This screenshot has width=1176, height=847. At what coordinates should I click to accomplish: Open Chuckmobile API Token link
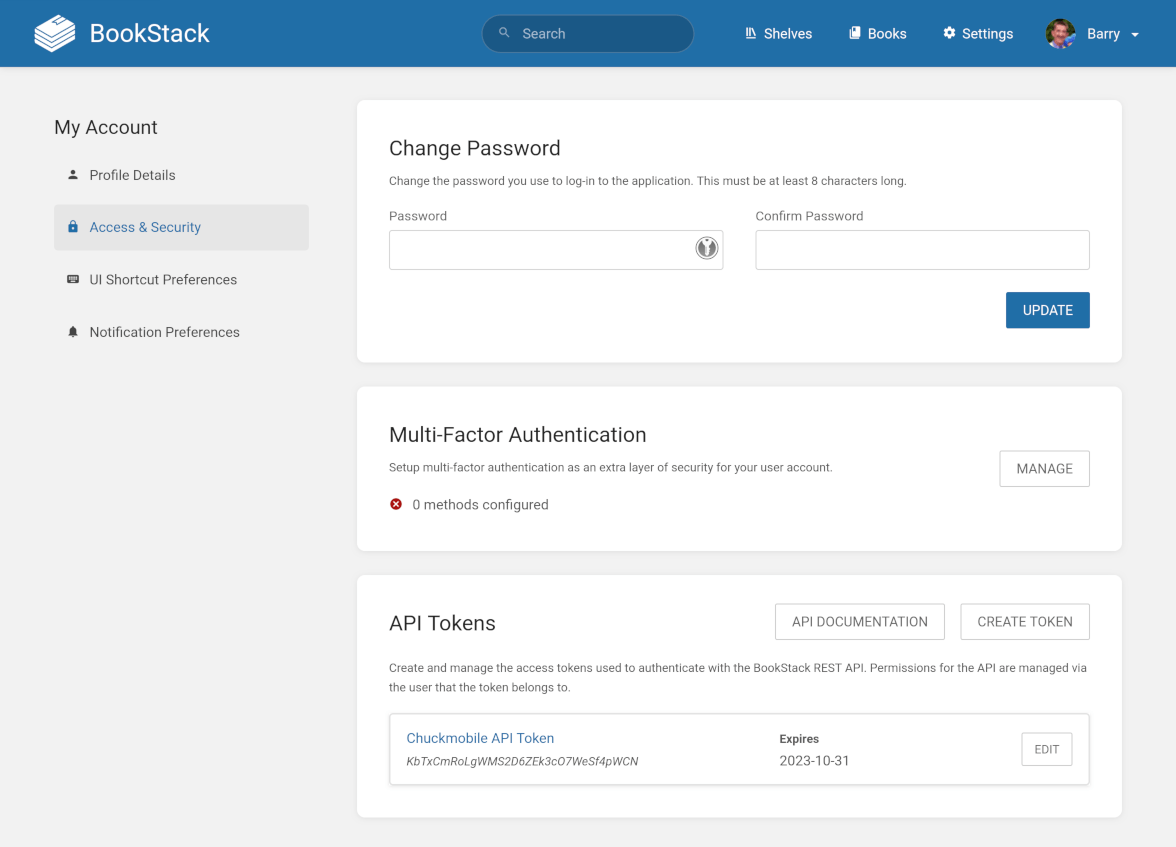coord(480,738)
